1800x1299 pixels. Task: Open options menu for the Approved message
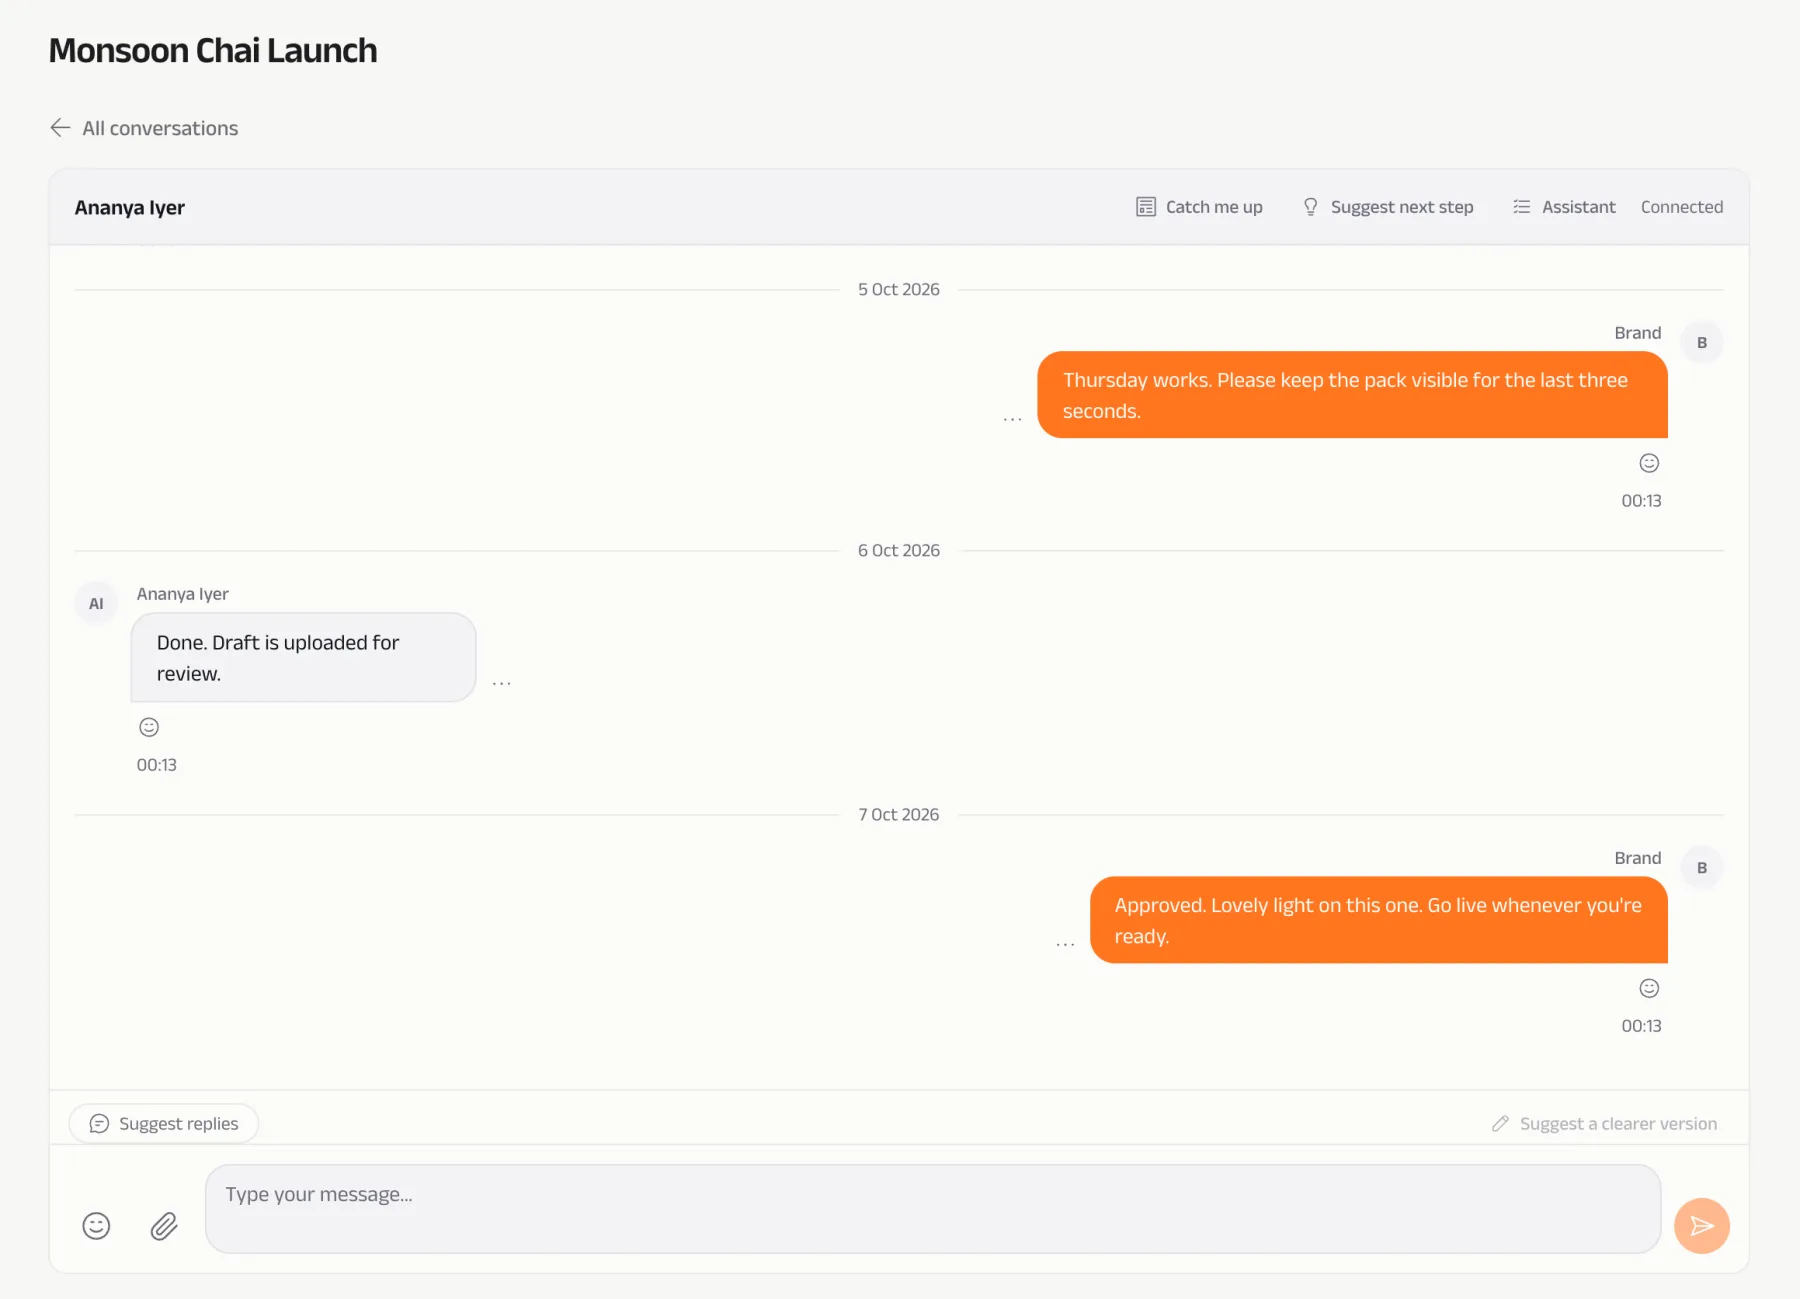pyautogui.click(x=1066, y=944)
